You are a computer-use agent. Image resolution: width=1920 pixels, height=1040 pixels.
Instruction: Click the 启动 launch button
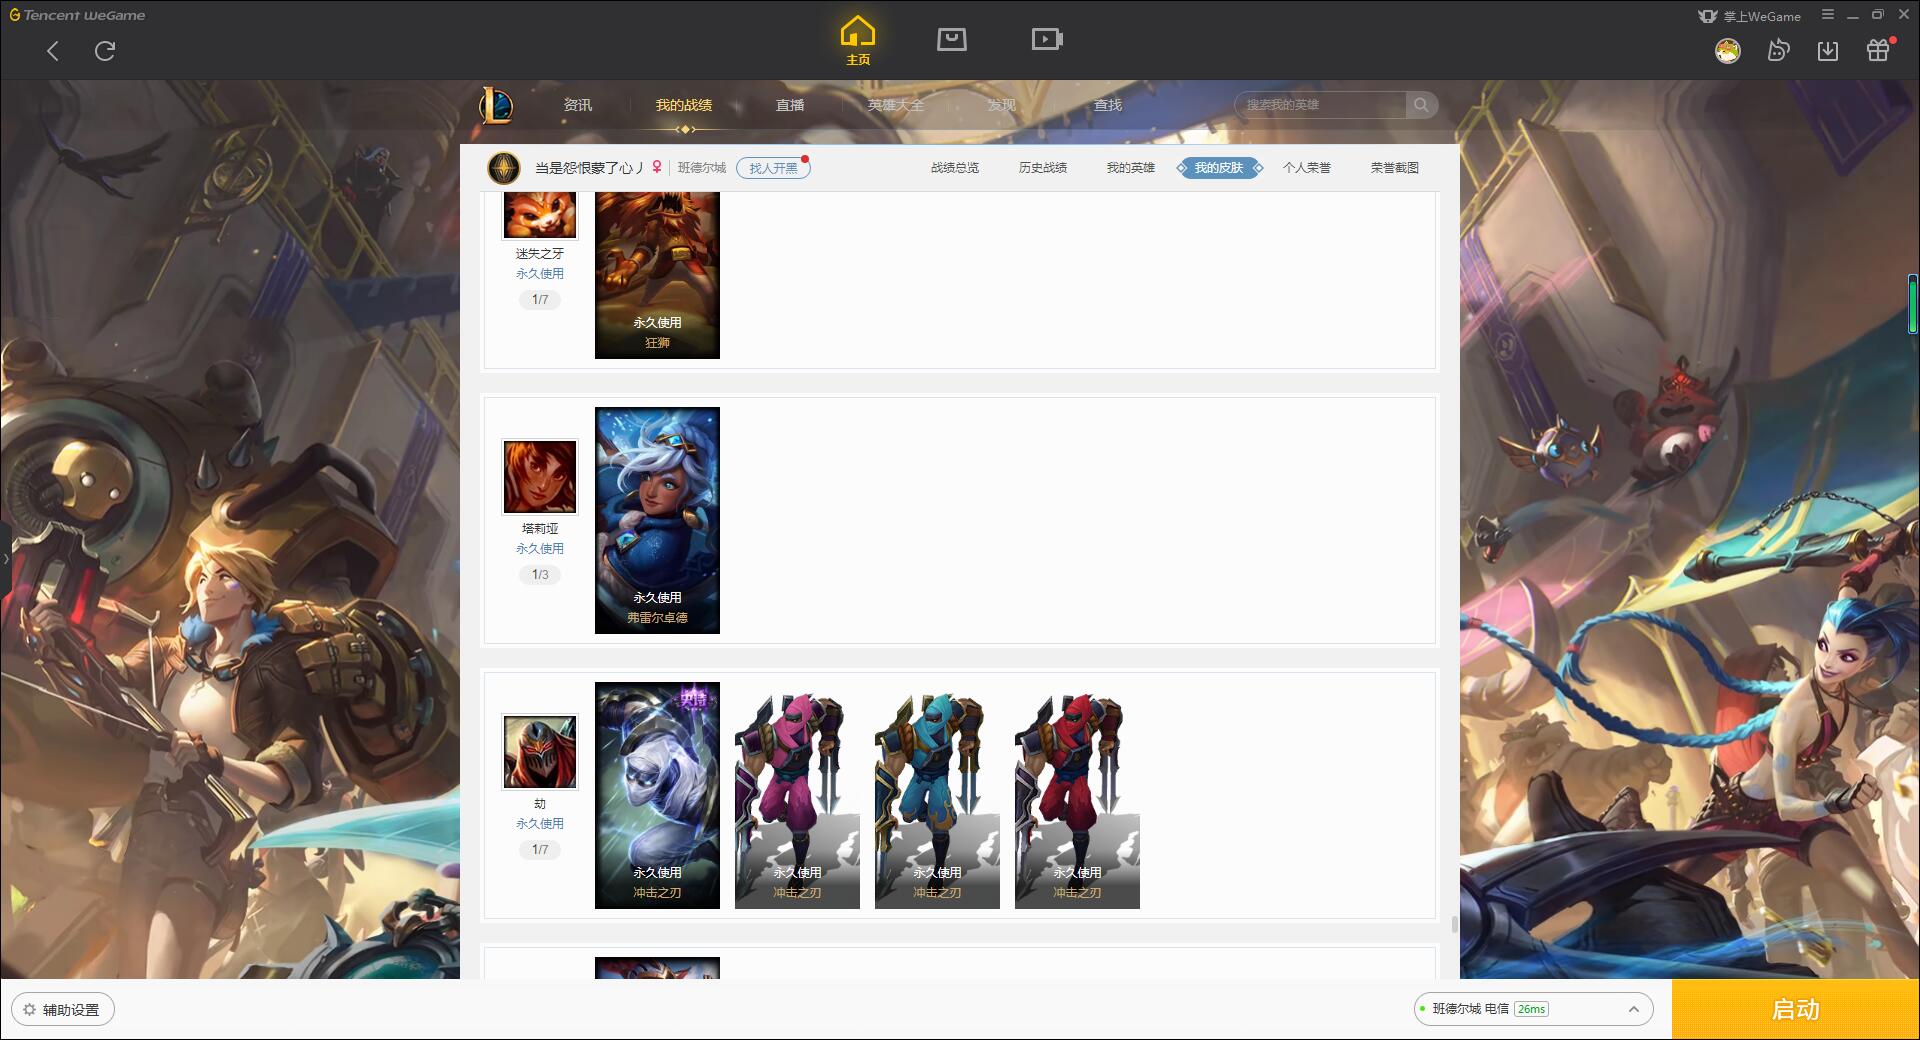point(1796,1010)
